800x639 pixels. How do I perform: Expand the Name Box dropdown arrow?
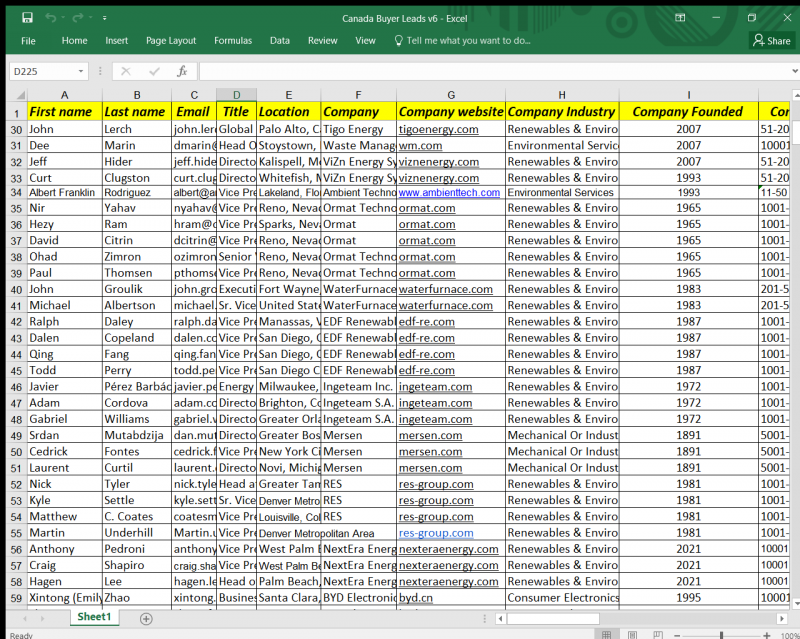click(x=81, y=71)
